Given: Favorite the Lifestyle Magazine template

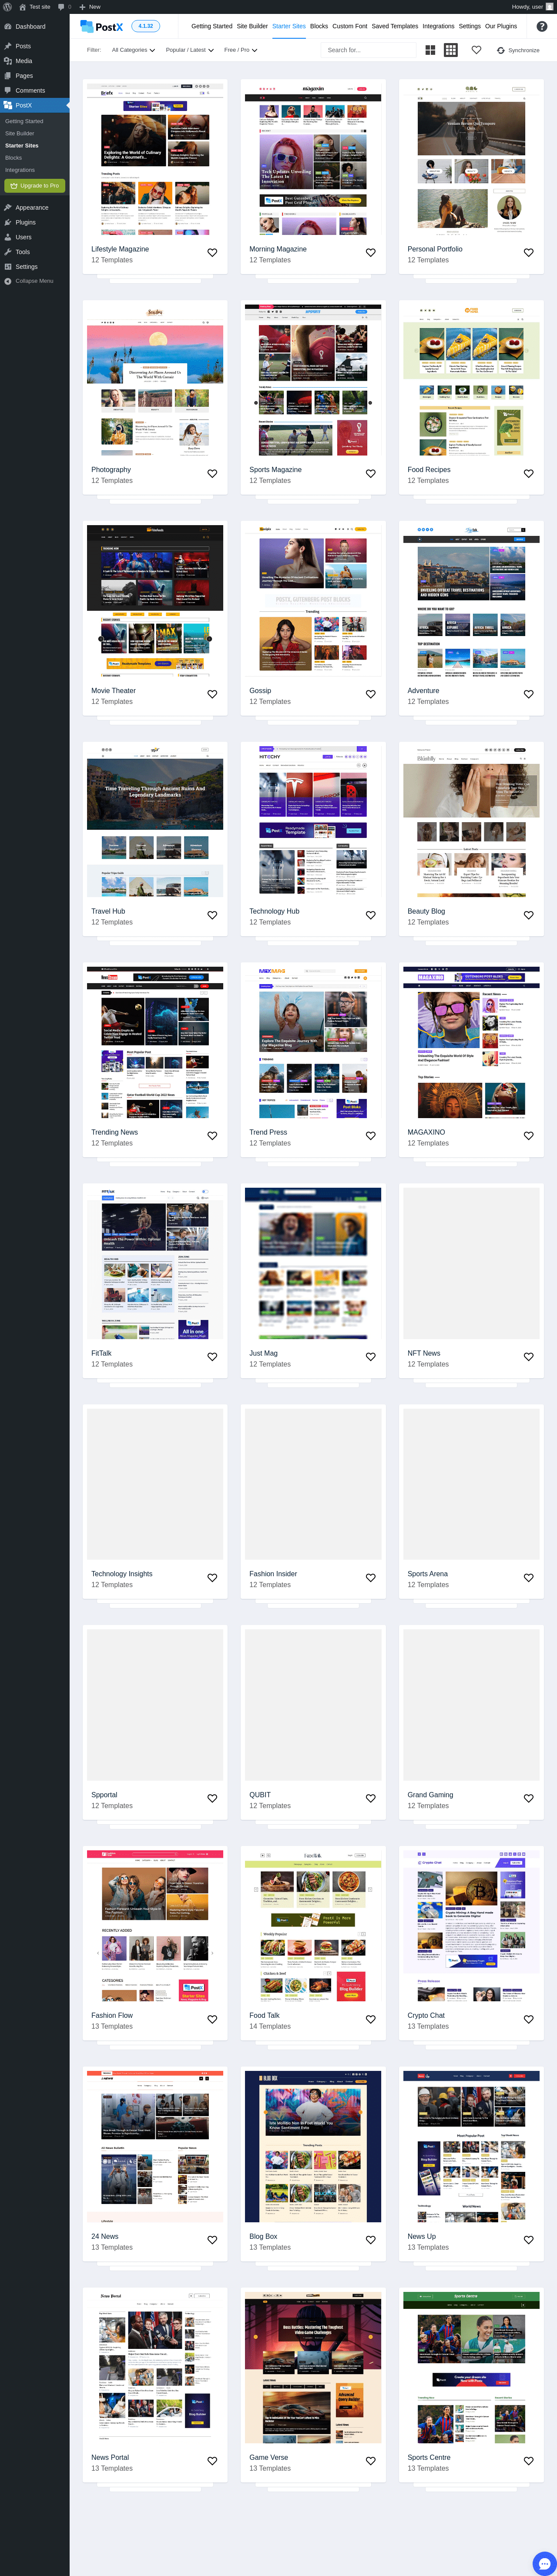Looking at the screenshot, I should 212,253.
